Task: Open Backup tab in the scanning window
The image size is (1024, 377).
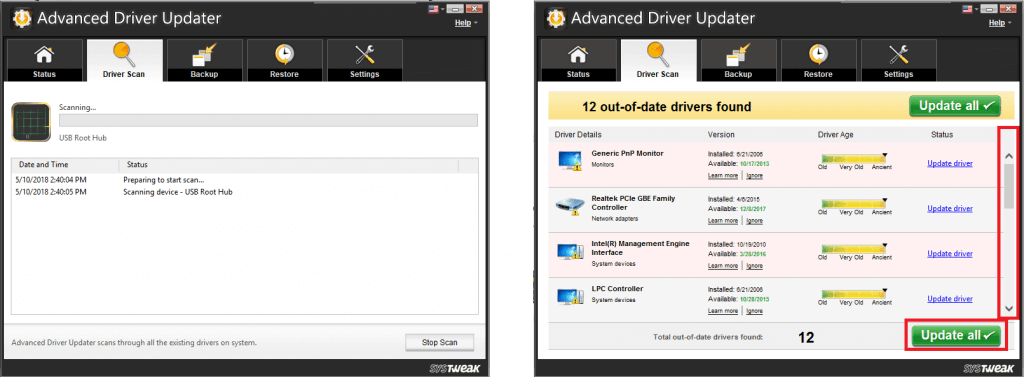Action: click(x=204, y=60)
